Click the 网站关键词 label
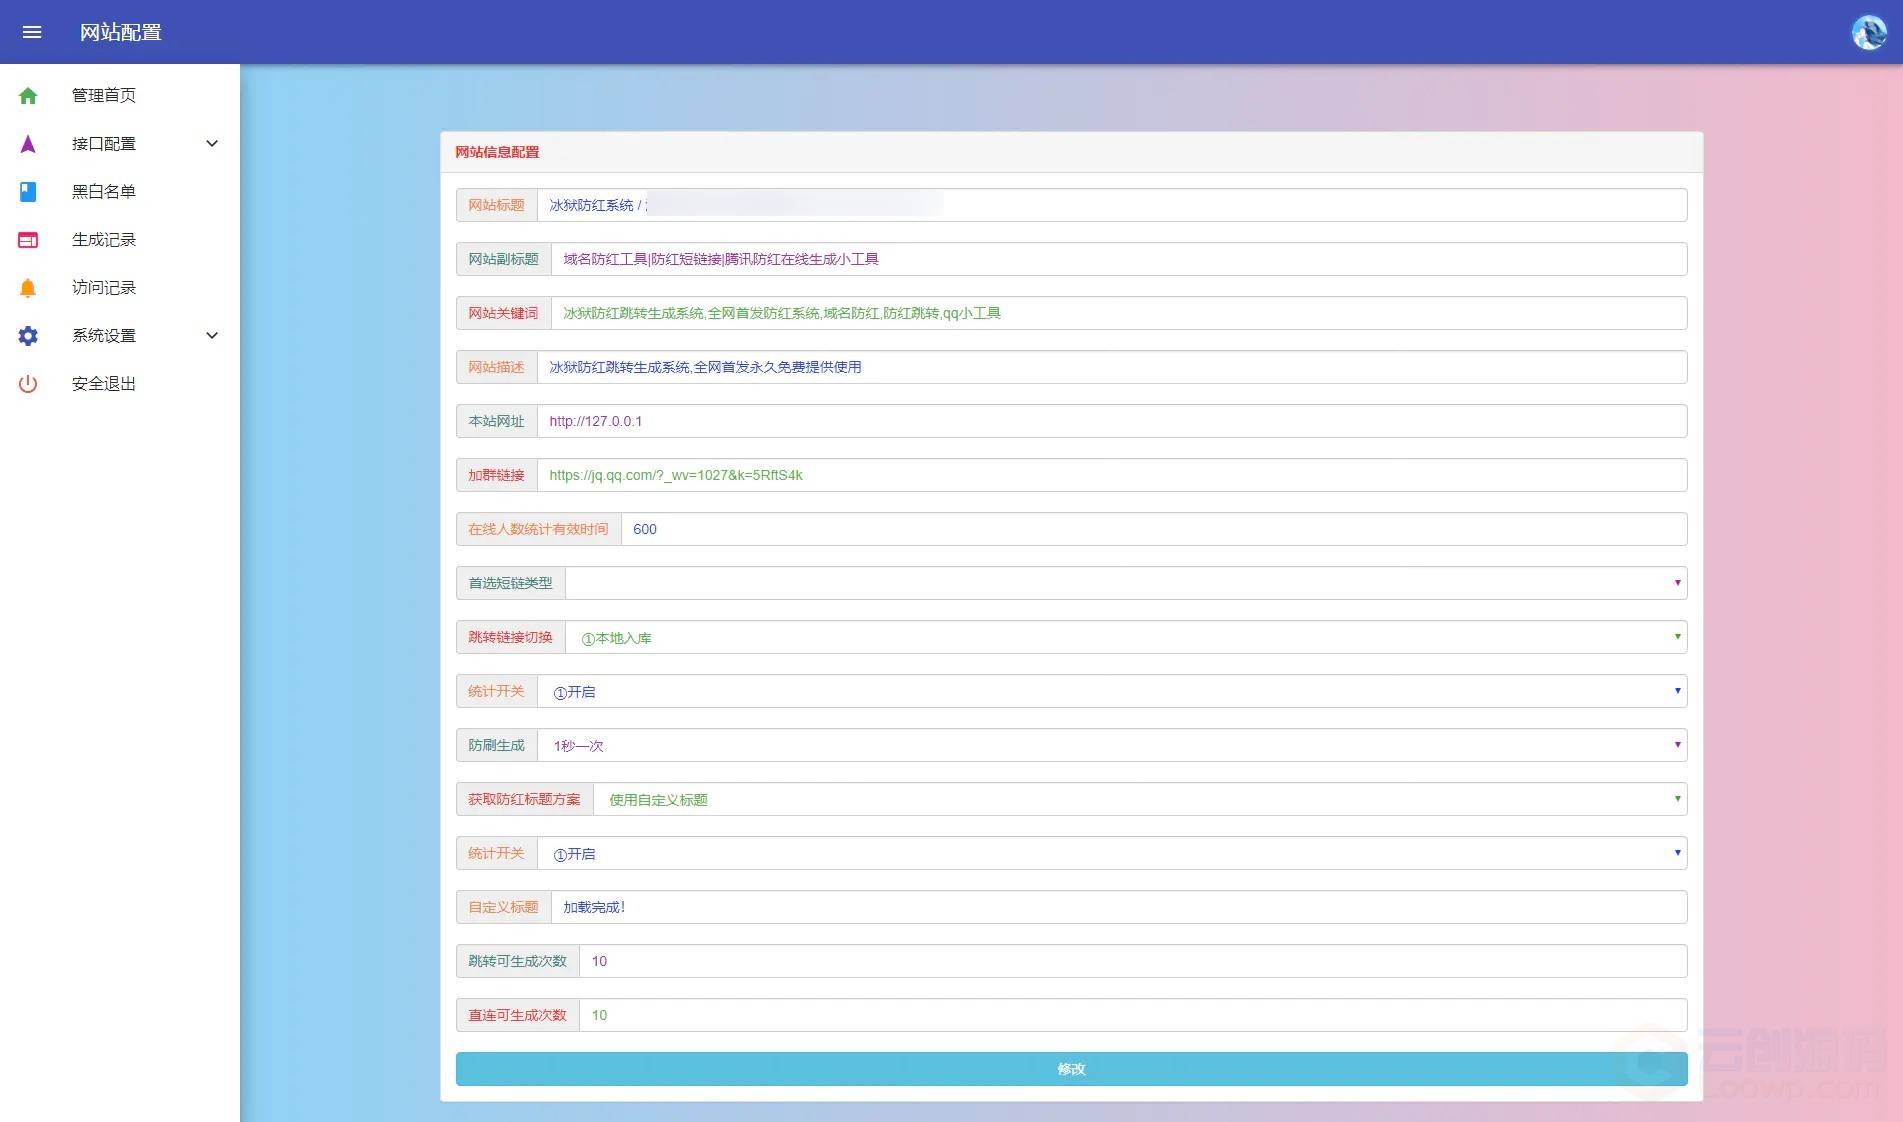Image resolution: width=1903 pixels, height=1122 pixels. 503,313
